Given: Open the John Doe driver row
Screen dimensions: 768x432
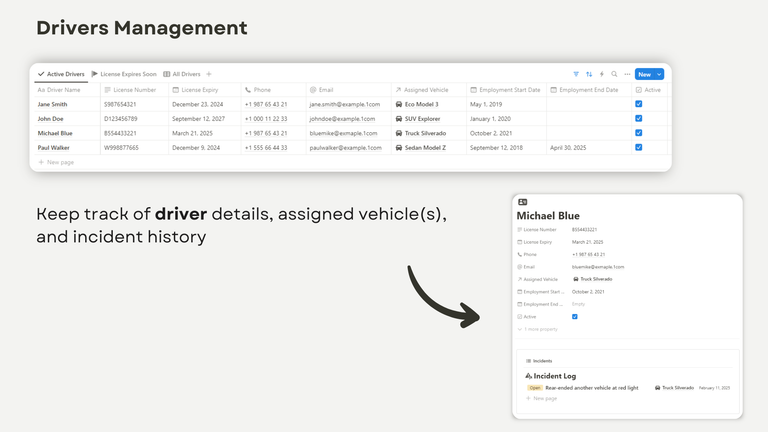Looking at the screenshot, I should pos(50,119).
